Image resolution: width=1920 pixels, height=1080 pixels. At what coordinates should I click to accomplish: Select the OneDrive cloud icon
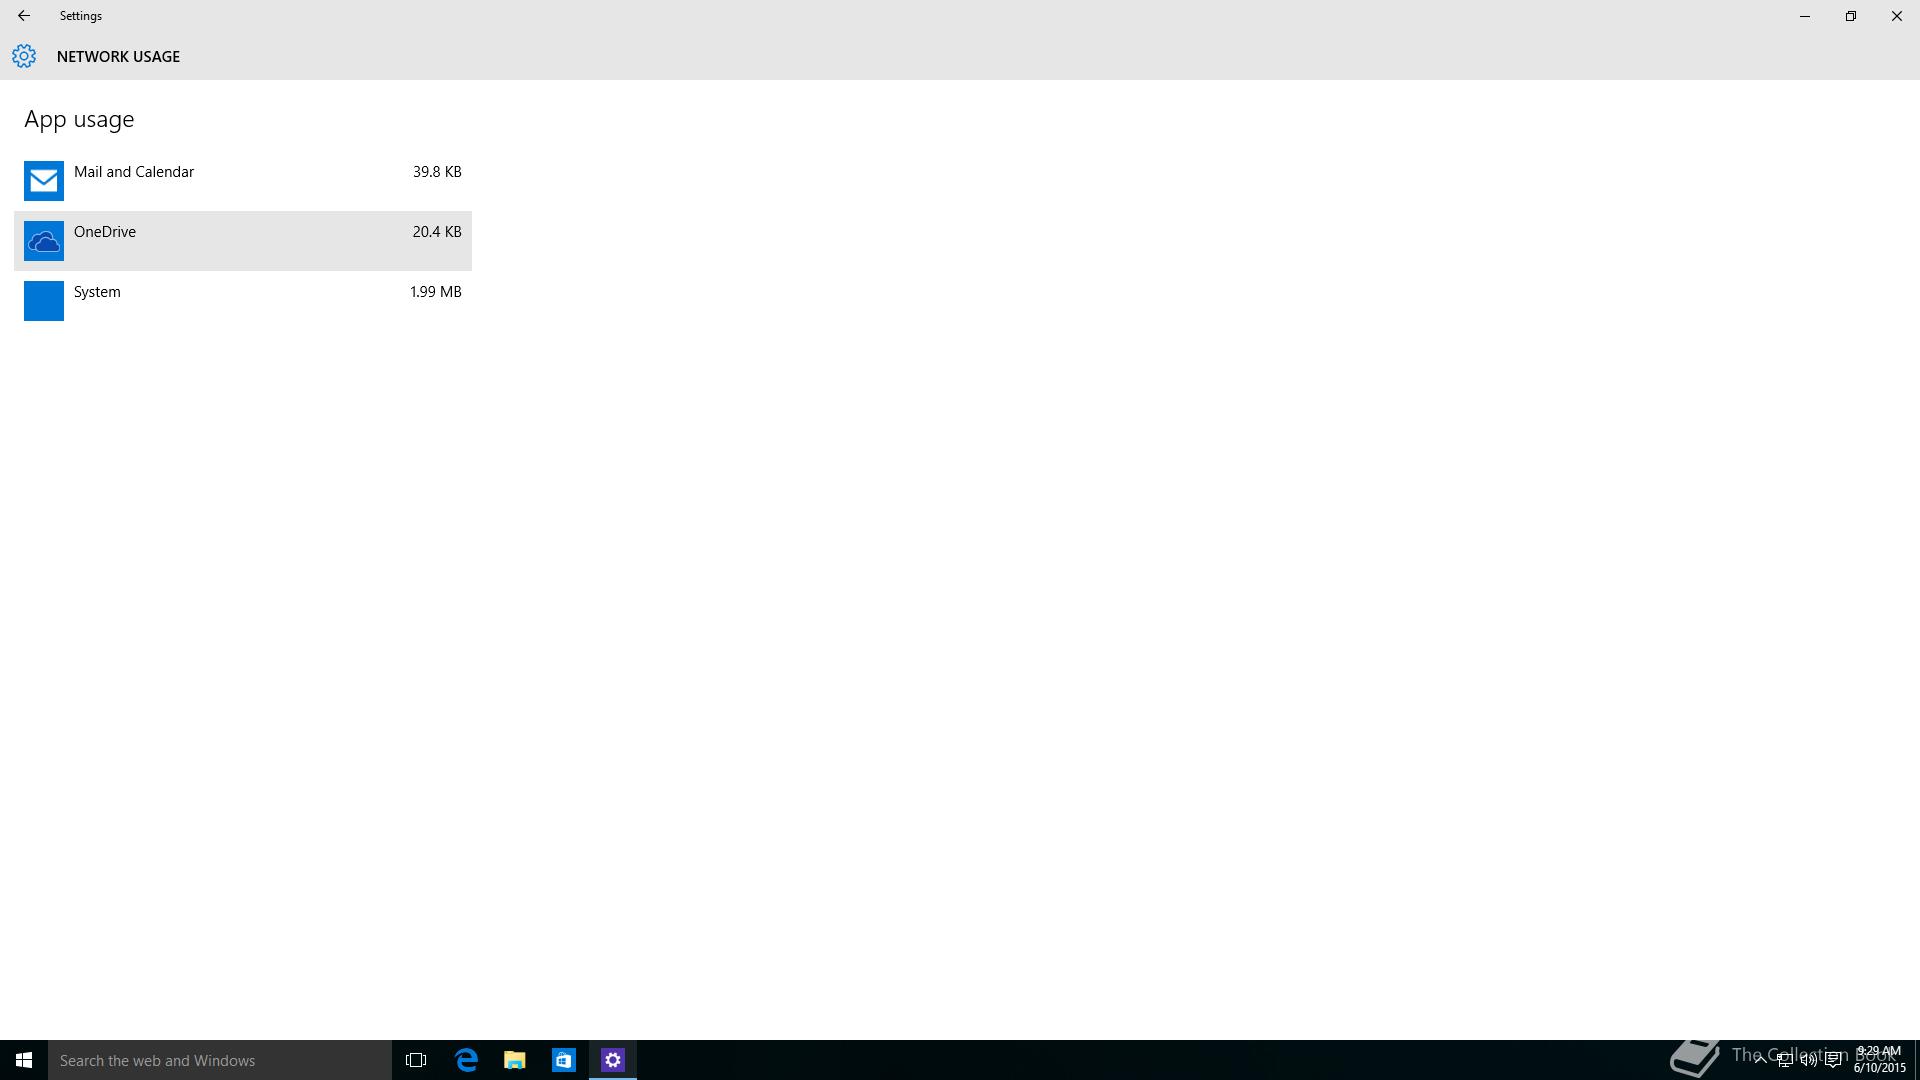coord(44,241)
